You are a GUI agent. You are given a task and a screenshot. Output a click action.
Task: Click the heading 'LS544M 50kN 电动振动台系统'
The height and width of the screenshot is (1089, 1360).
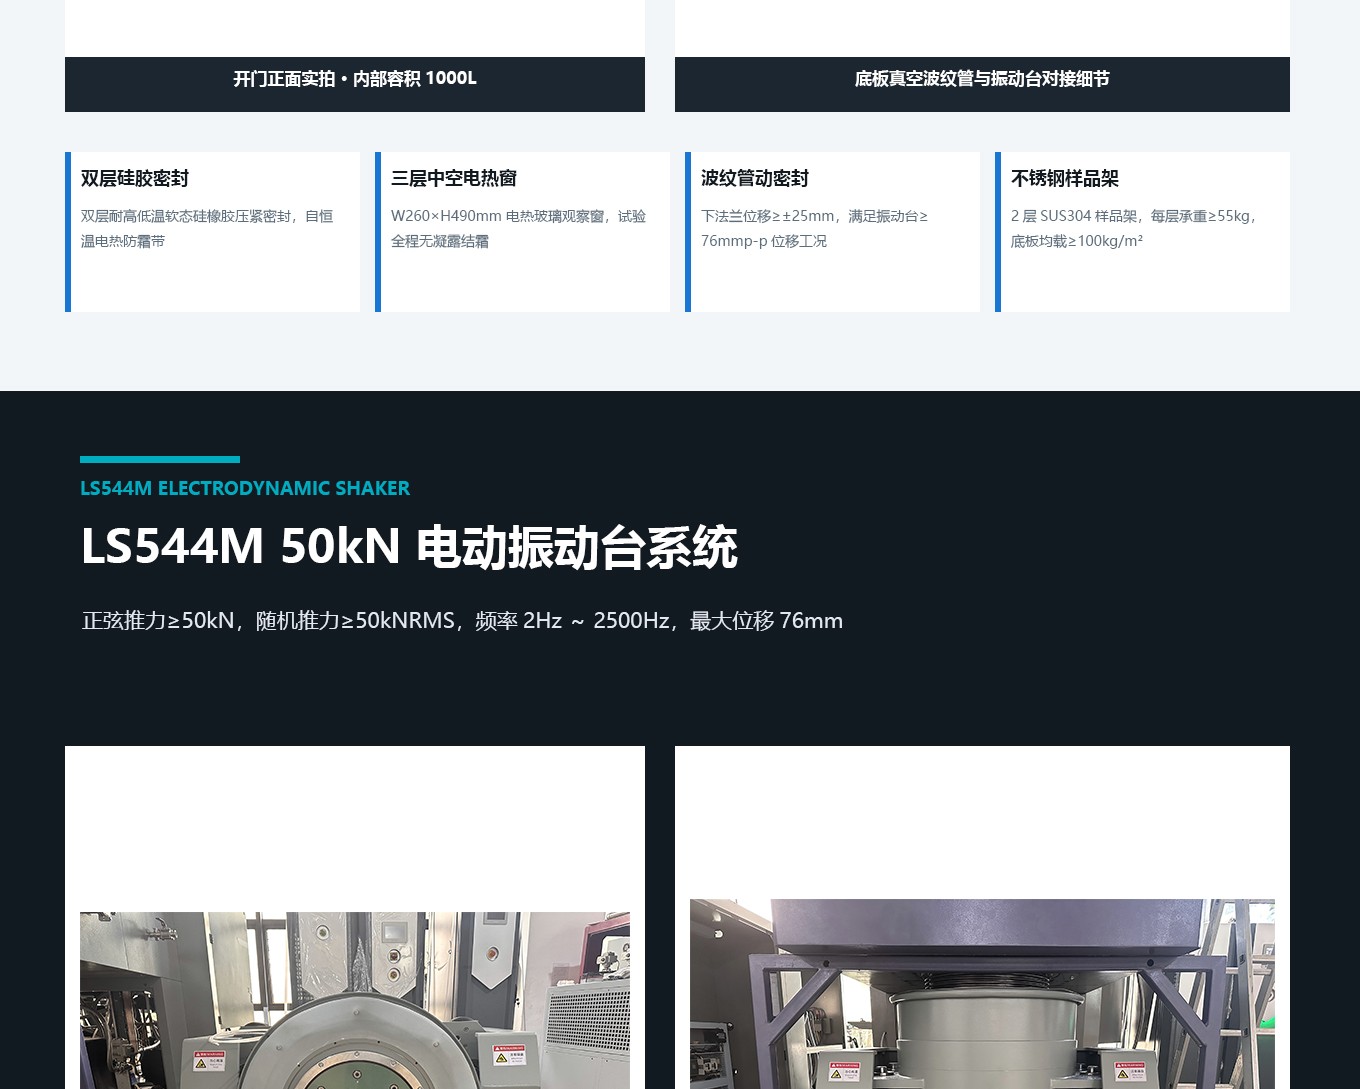coord(409,547)
